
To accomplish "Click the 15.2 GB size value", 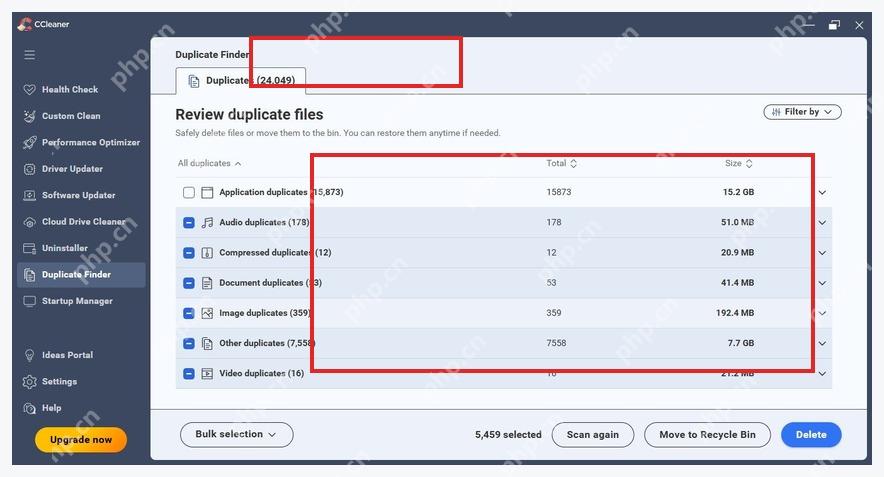I will pyautogui.click(x=738, y=192).
